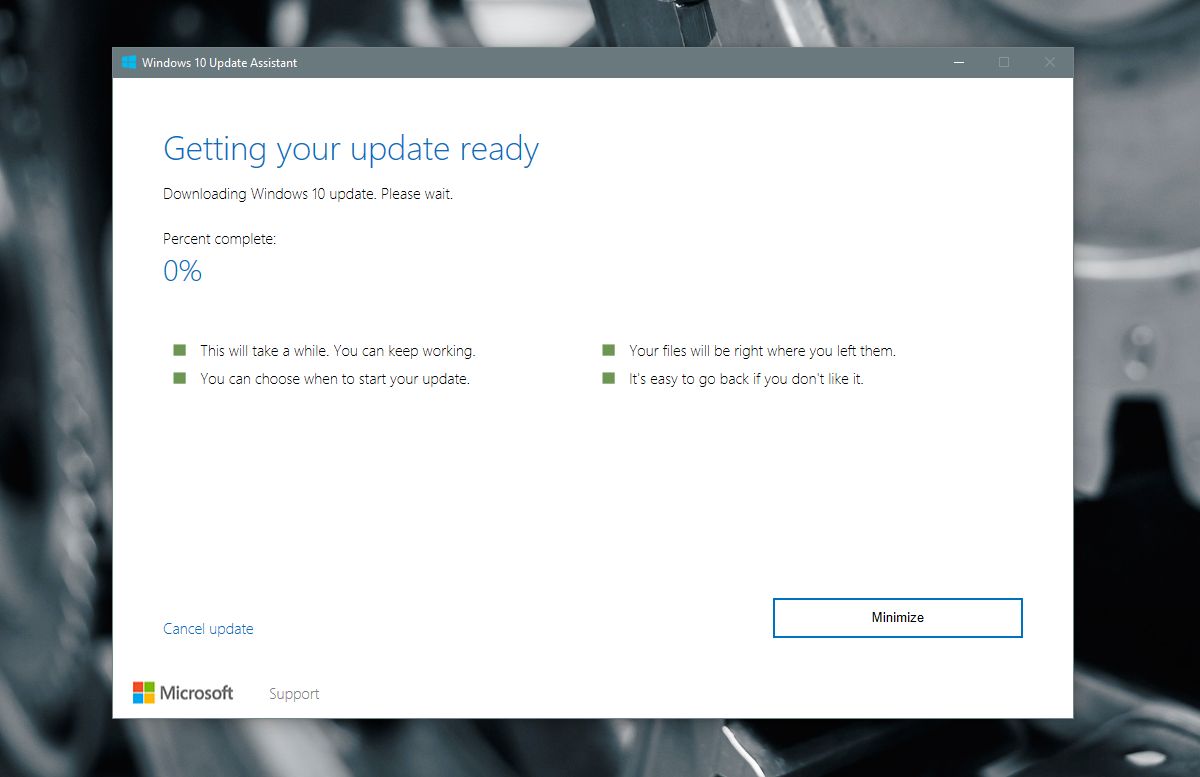Click the 0% progress percentage
This screenshot has width=1200, height=777.
click(183, 271)
